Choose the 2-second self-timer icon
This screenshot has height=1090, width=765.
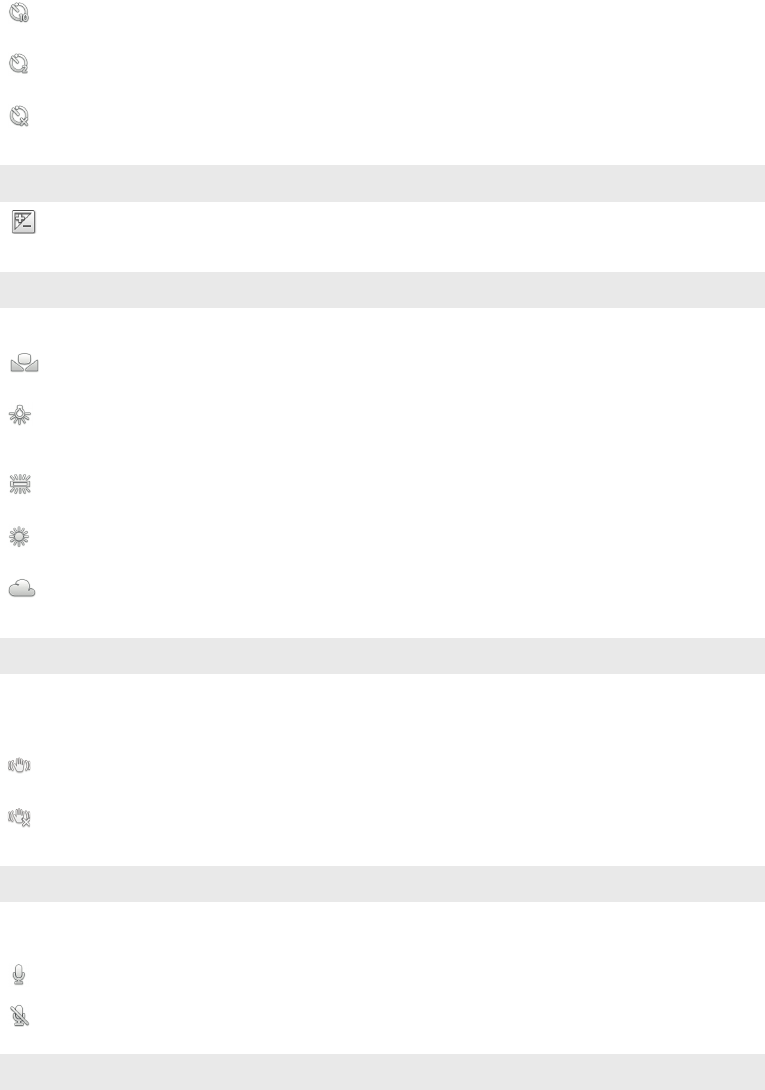(19, 64)
